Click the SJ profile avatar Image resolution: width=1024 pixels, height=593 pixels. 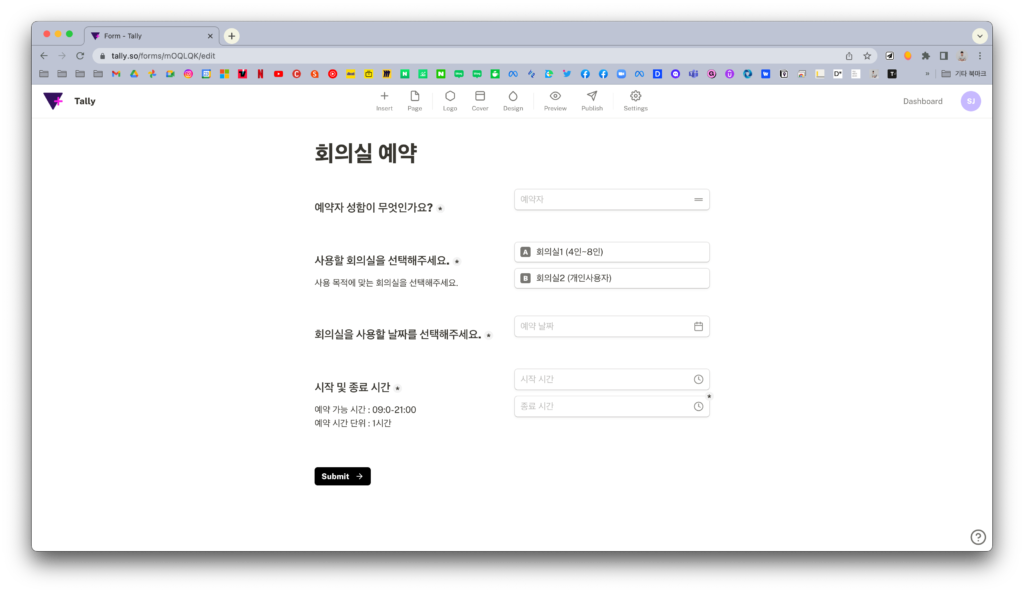[x=970, y=101]
